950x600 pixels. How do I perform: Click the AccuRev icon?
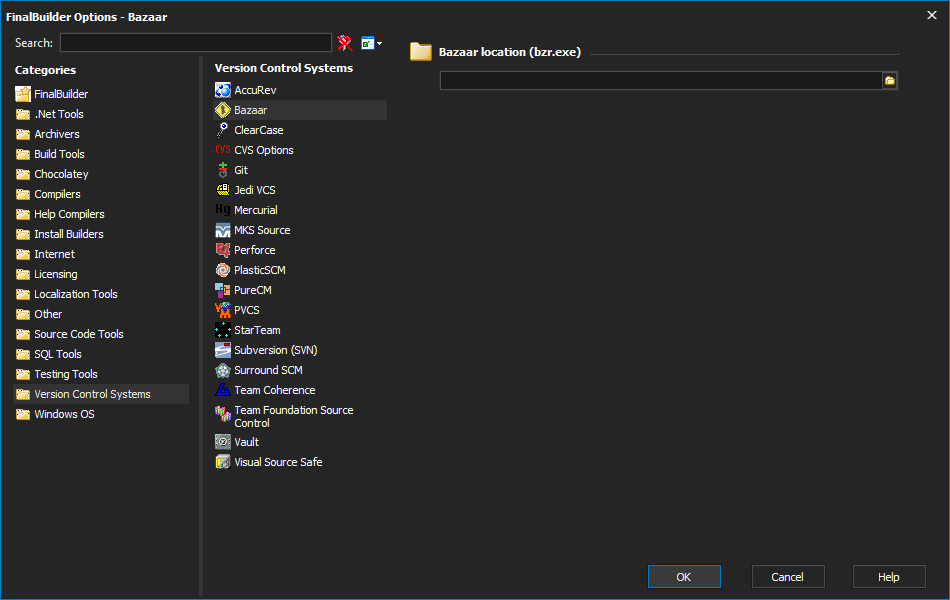coord(223,90)
